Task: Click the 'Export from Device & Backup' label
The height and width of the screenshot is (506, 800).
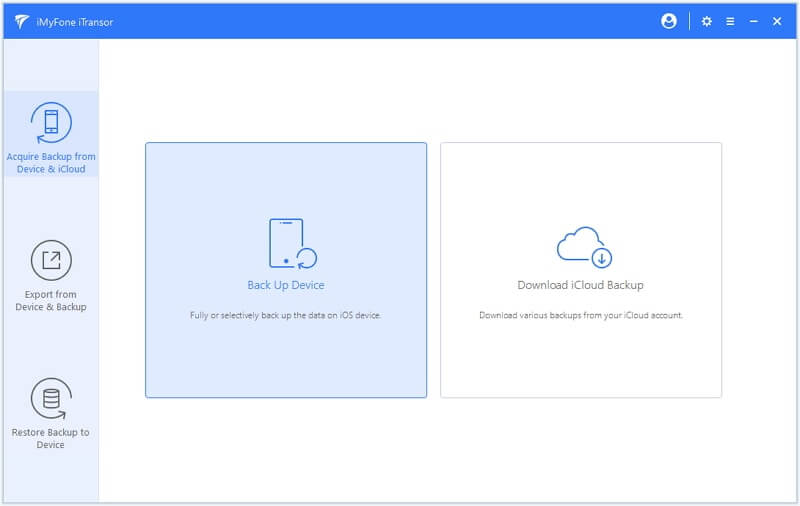Action: pyautogui.click(x=51, y=300)
